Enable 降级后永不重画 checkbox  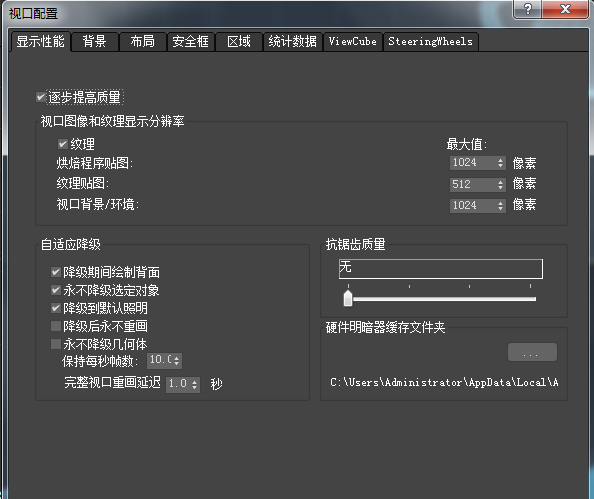[x=56, y=326]
